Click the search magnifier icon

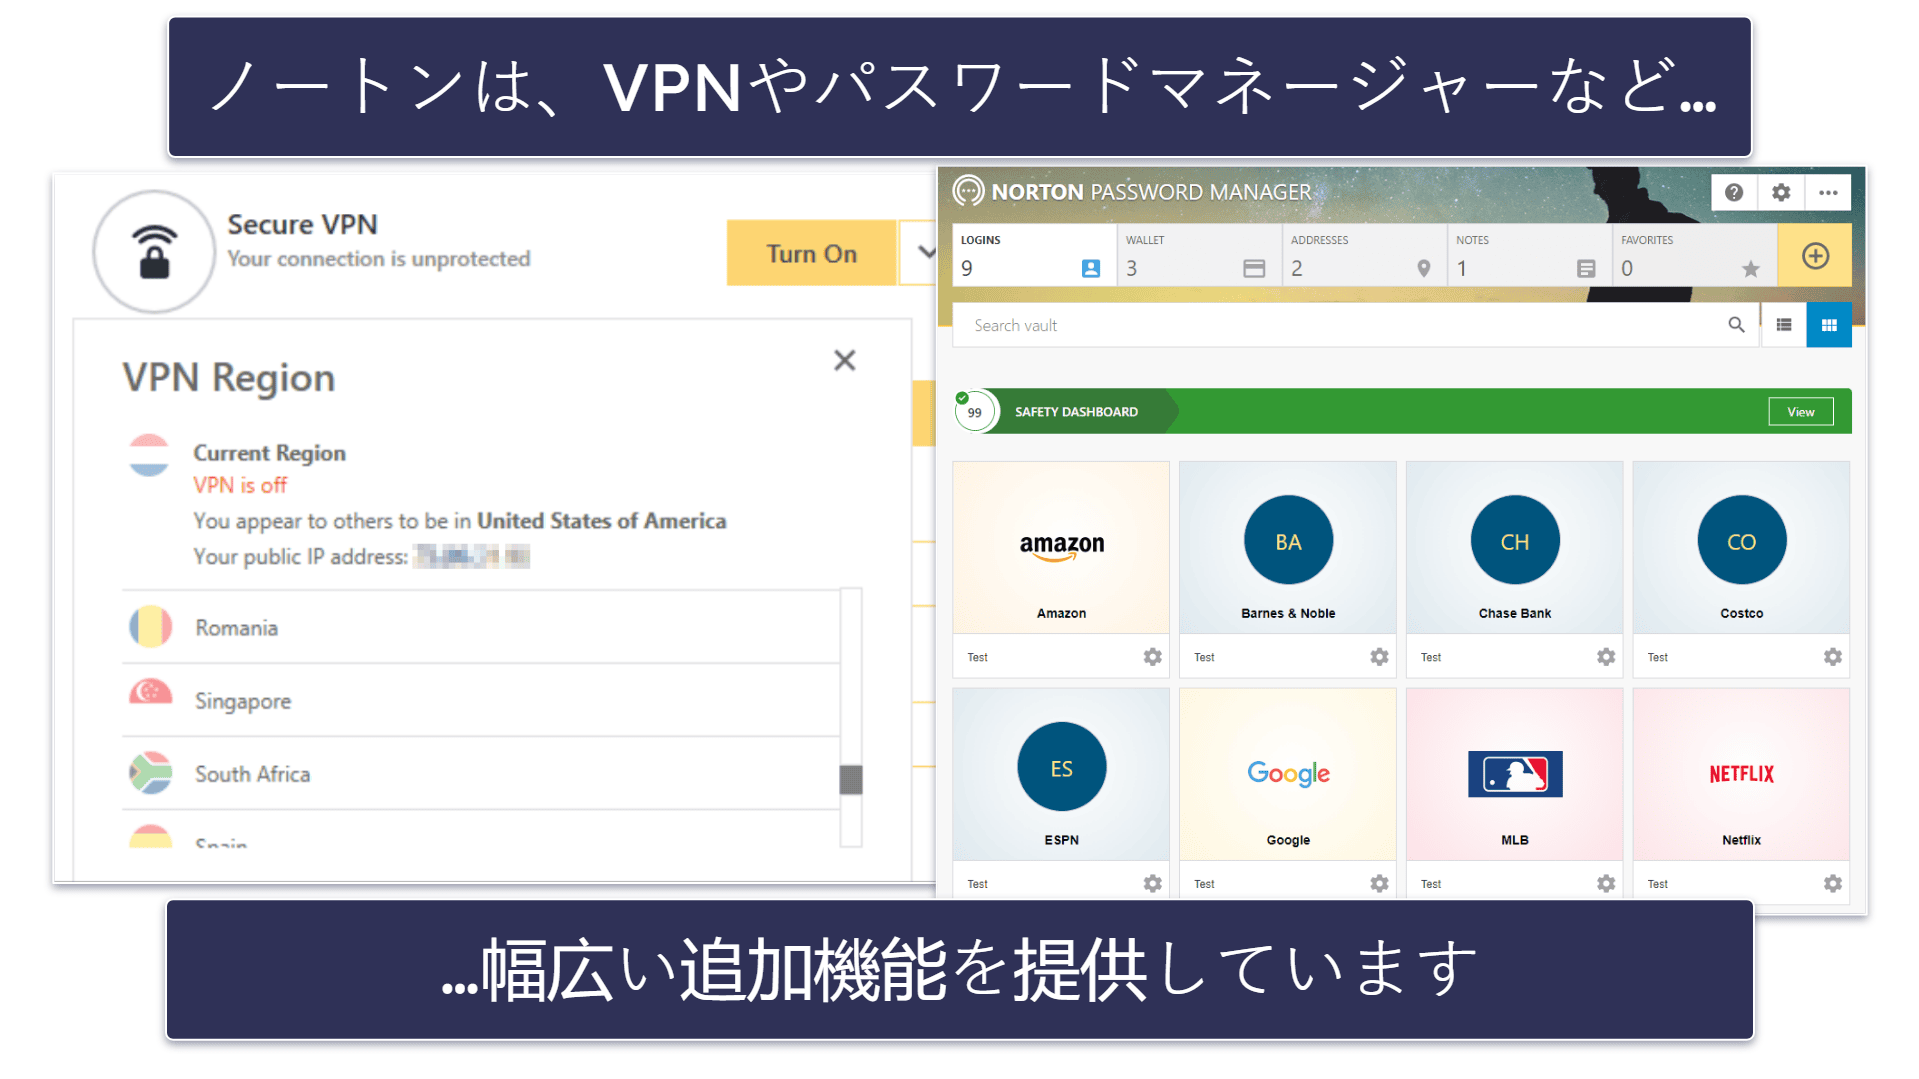pos(1736,325)
